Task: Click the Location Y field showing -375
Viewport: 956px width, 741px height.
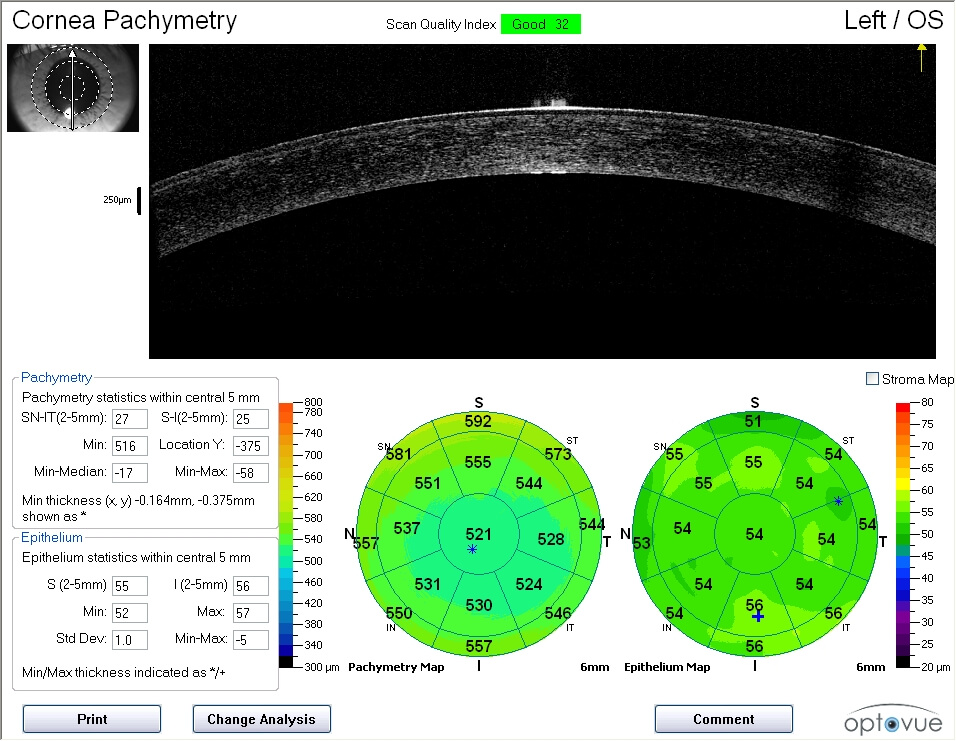Action: [x=251, y=446]
